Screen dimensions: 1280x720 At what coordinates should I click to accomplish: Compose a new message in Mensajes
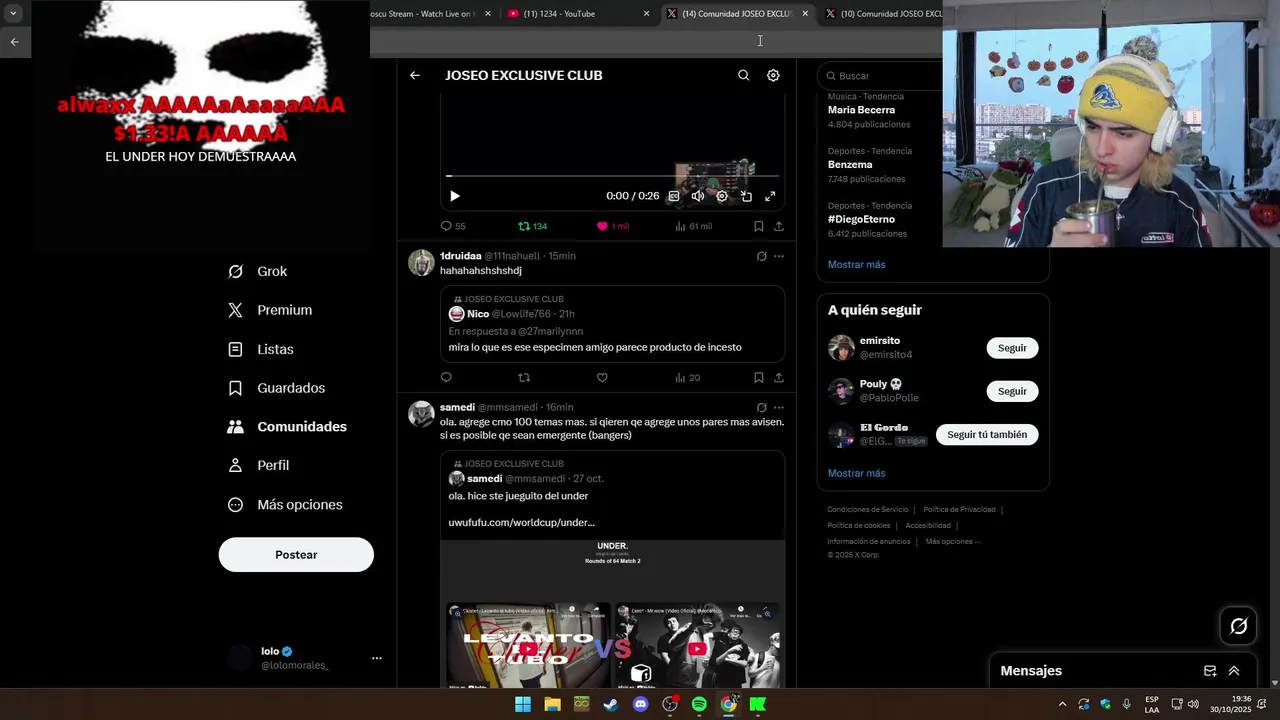tap(1210, 671)
